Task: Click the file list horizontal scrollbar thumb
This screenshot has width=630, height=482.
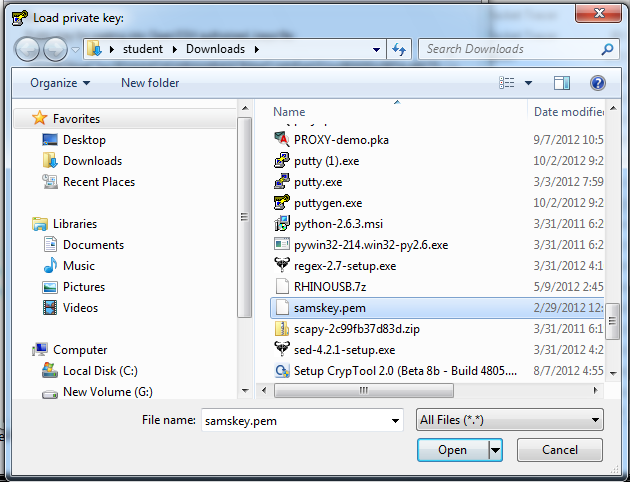Action: [364, 390]
